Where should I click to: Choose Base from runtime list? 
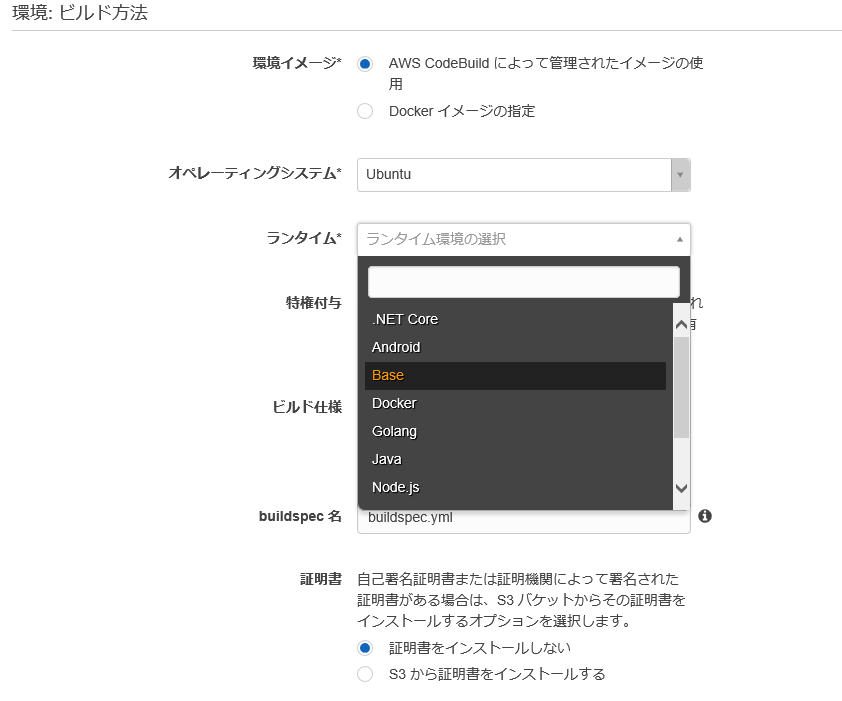pos(515,375)
